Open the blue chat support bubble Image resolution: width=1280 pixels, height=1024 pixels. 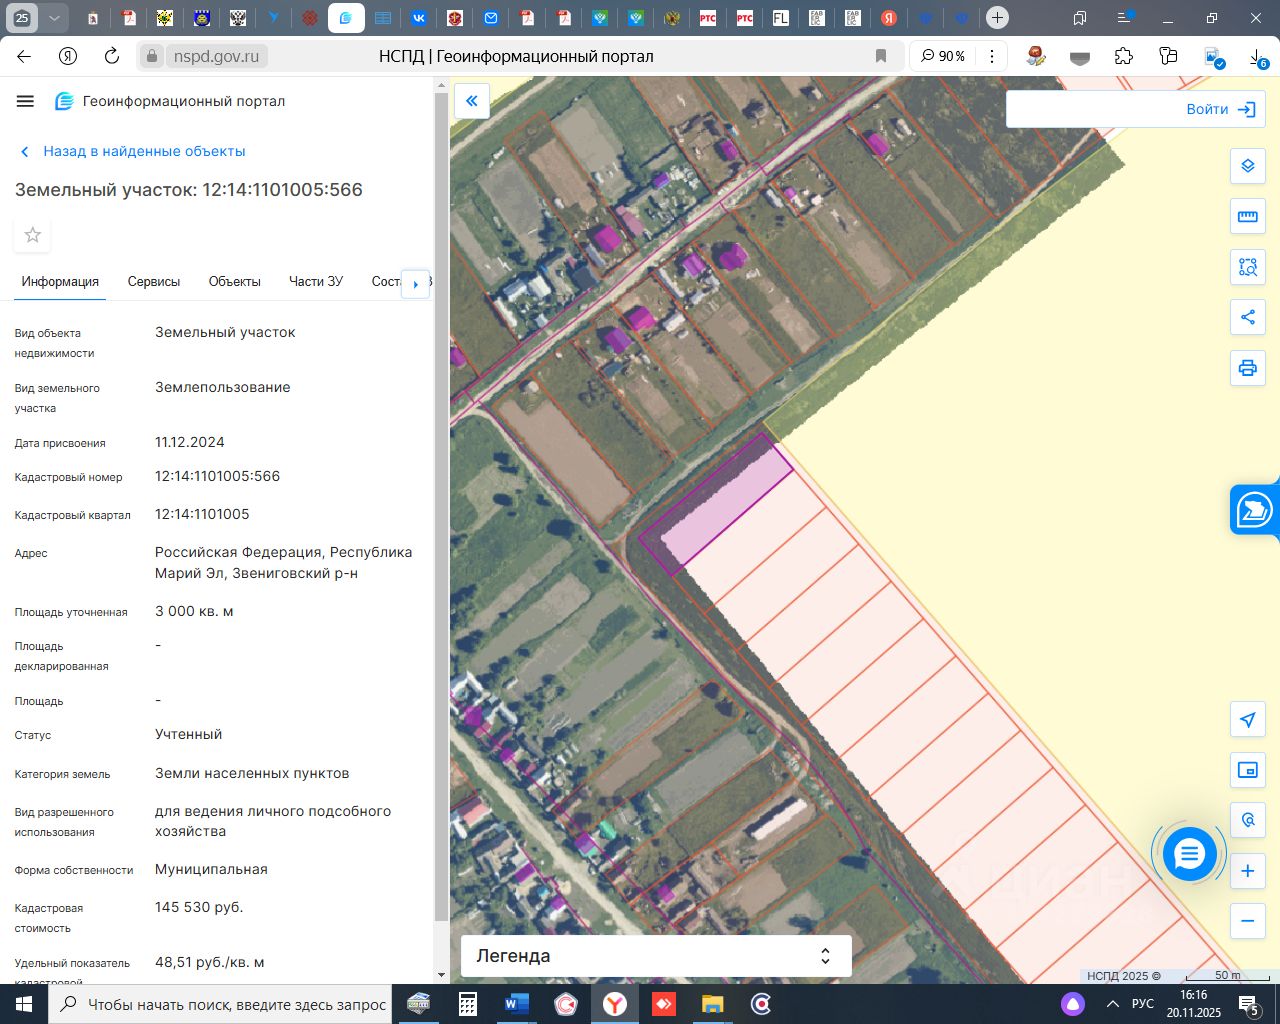pyautogui.click(x=1189, y=854)
